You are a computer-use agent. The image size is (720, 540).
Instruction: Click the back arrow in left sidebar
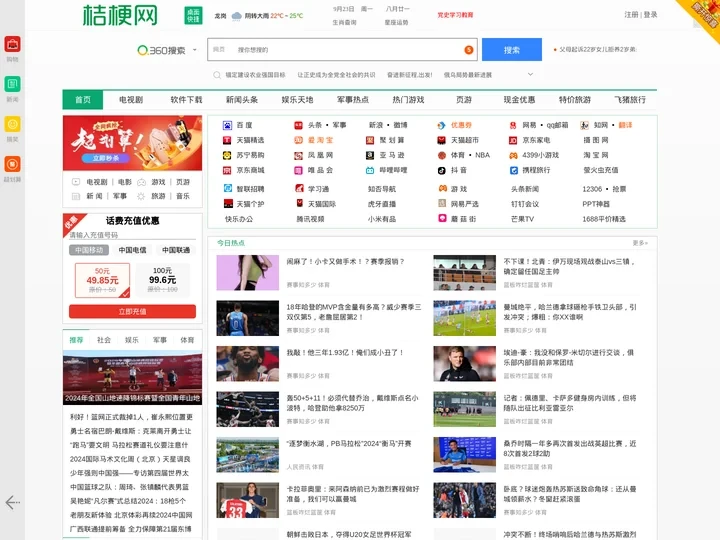12,502
